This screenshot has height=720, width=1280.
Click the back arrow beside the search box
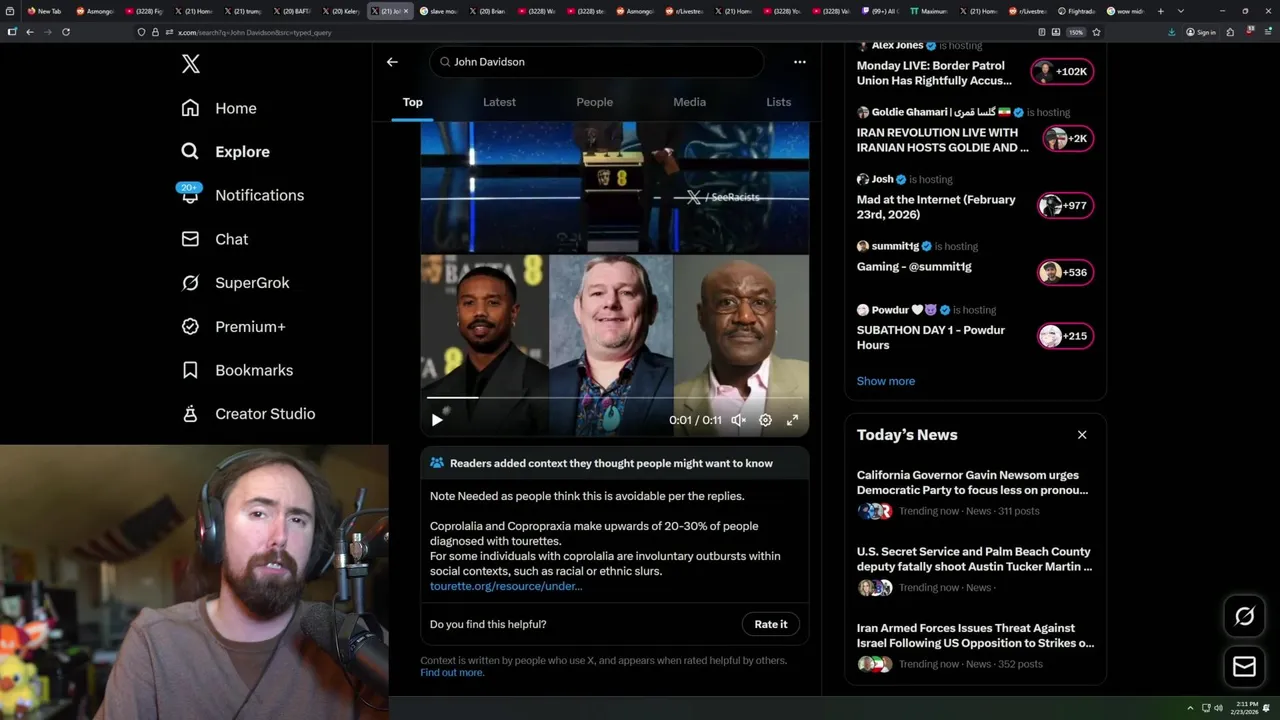tap(392, 62)
